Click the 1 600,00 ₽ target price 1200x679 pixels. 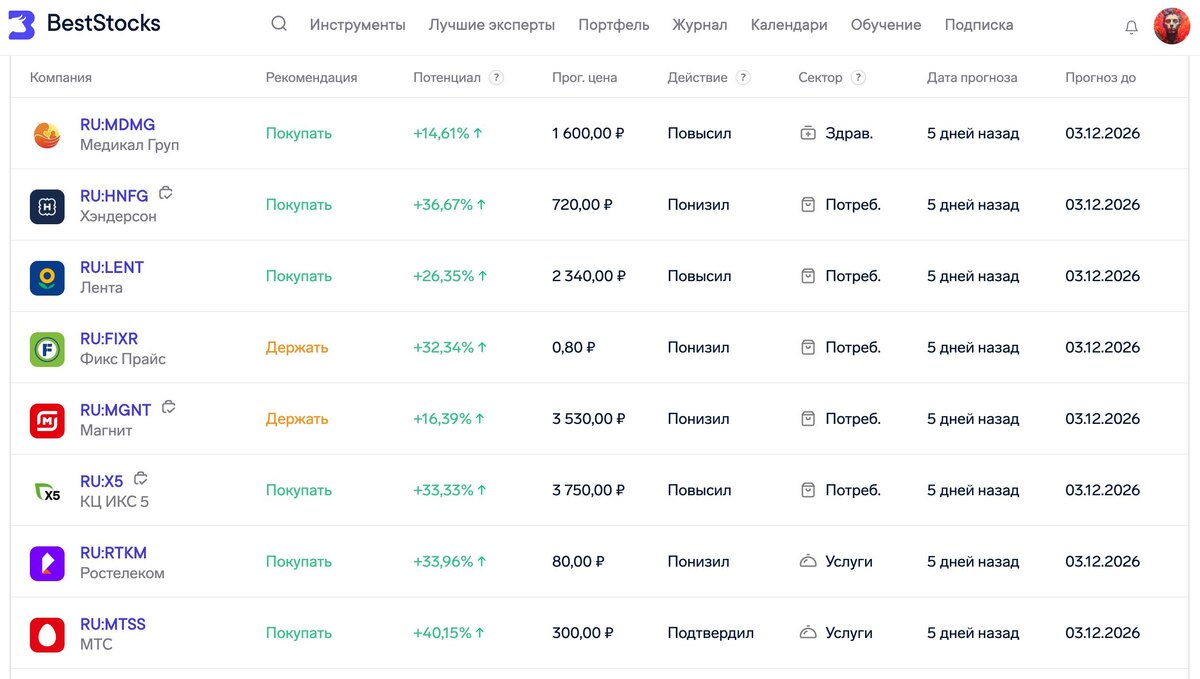pos(588,133)
